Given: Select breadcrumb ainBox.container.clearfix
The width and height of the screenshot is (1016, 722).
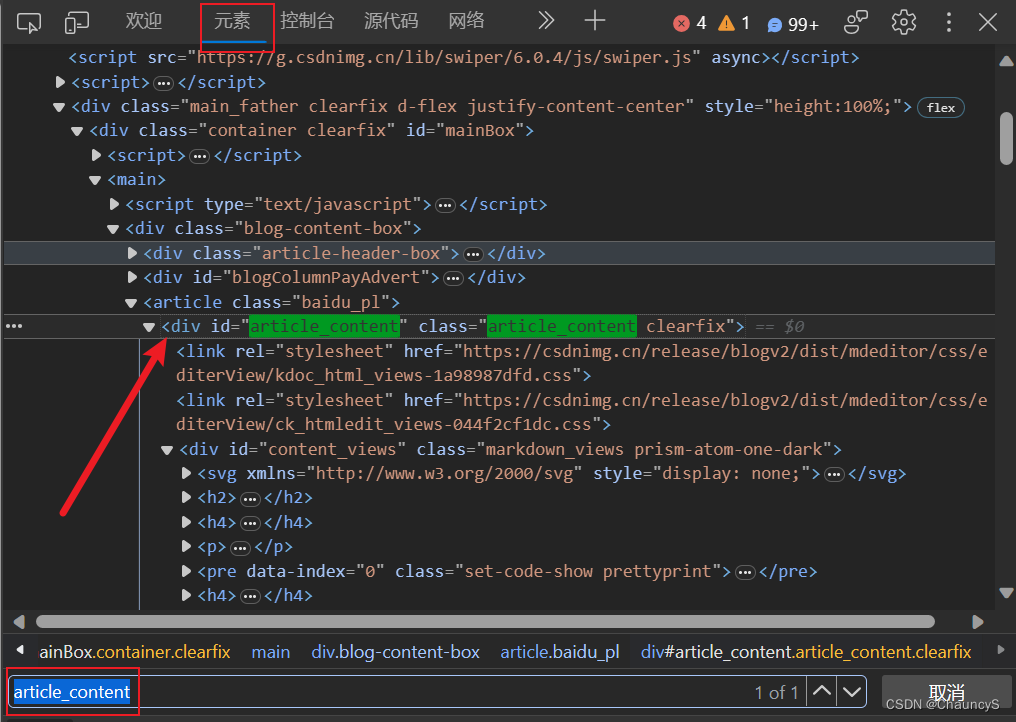Looking at the screenshot, I should point(135,652).
